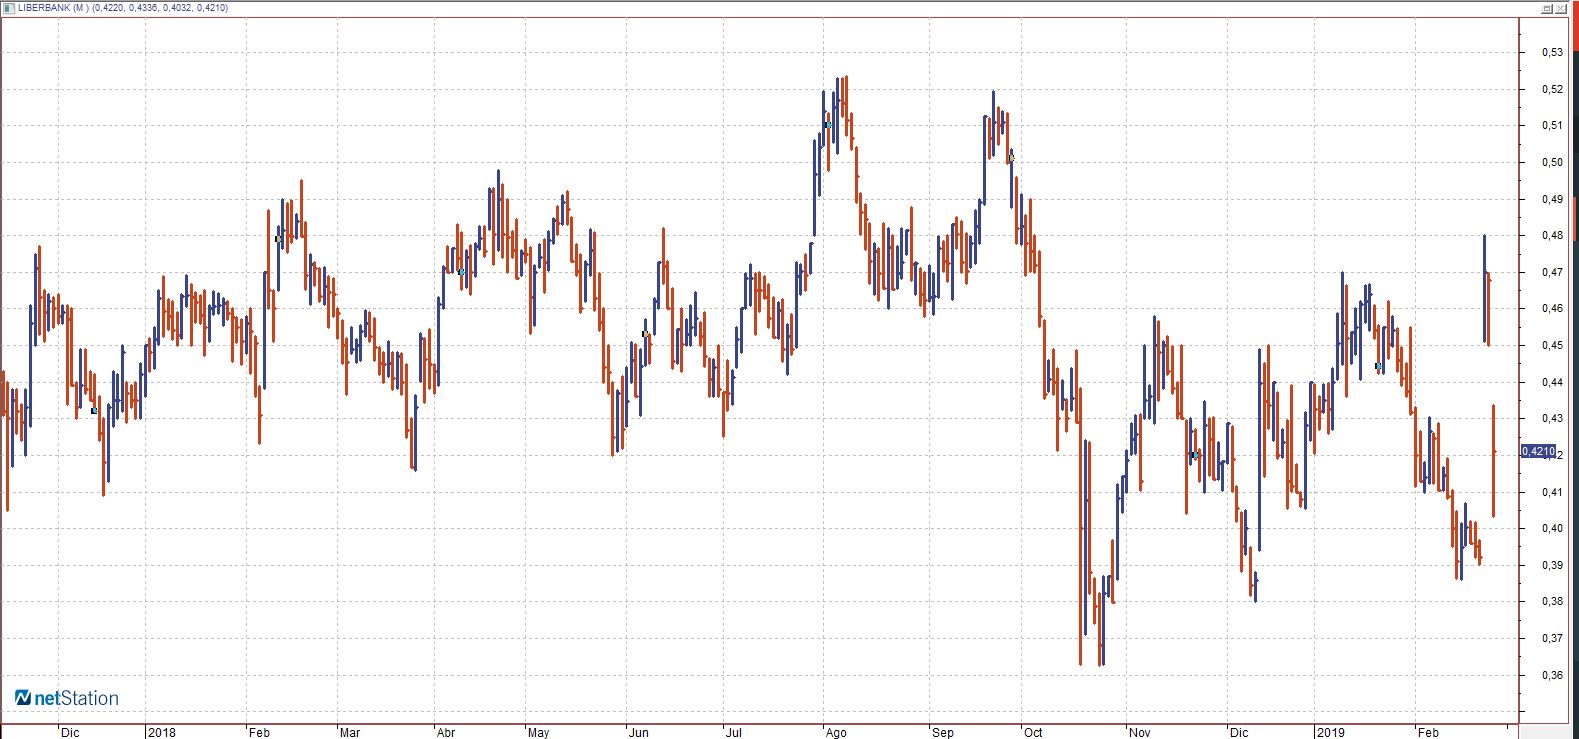The width and height of the screenshot is (1579, 739).
Task: Click the 0,40 price axis label
Action: (1552, 528)
